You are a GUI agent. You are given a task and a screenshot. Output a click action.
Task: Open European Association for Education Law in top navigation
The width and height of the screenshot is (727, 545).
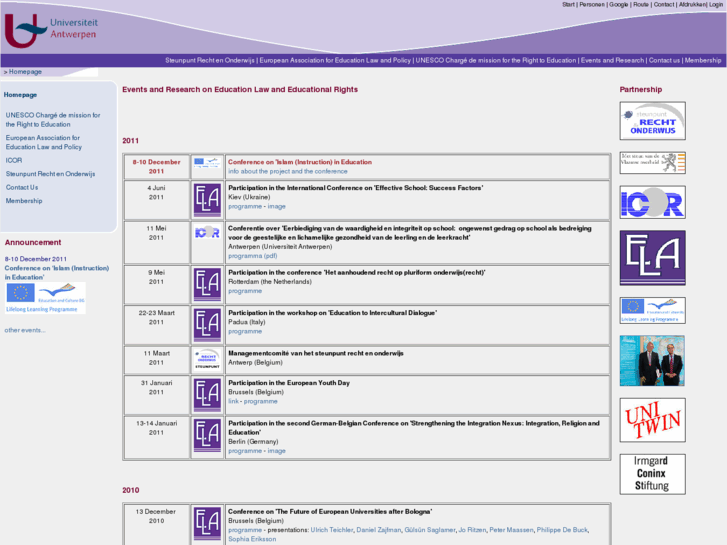coord(335,60)
